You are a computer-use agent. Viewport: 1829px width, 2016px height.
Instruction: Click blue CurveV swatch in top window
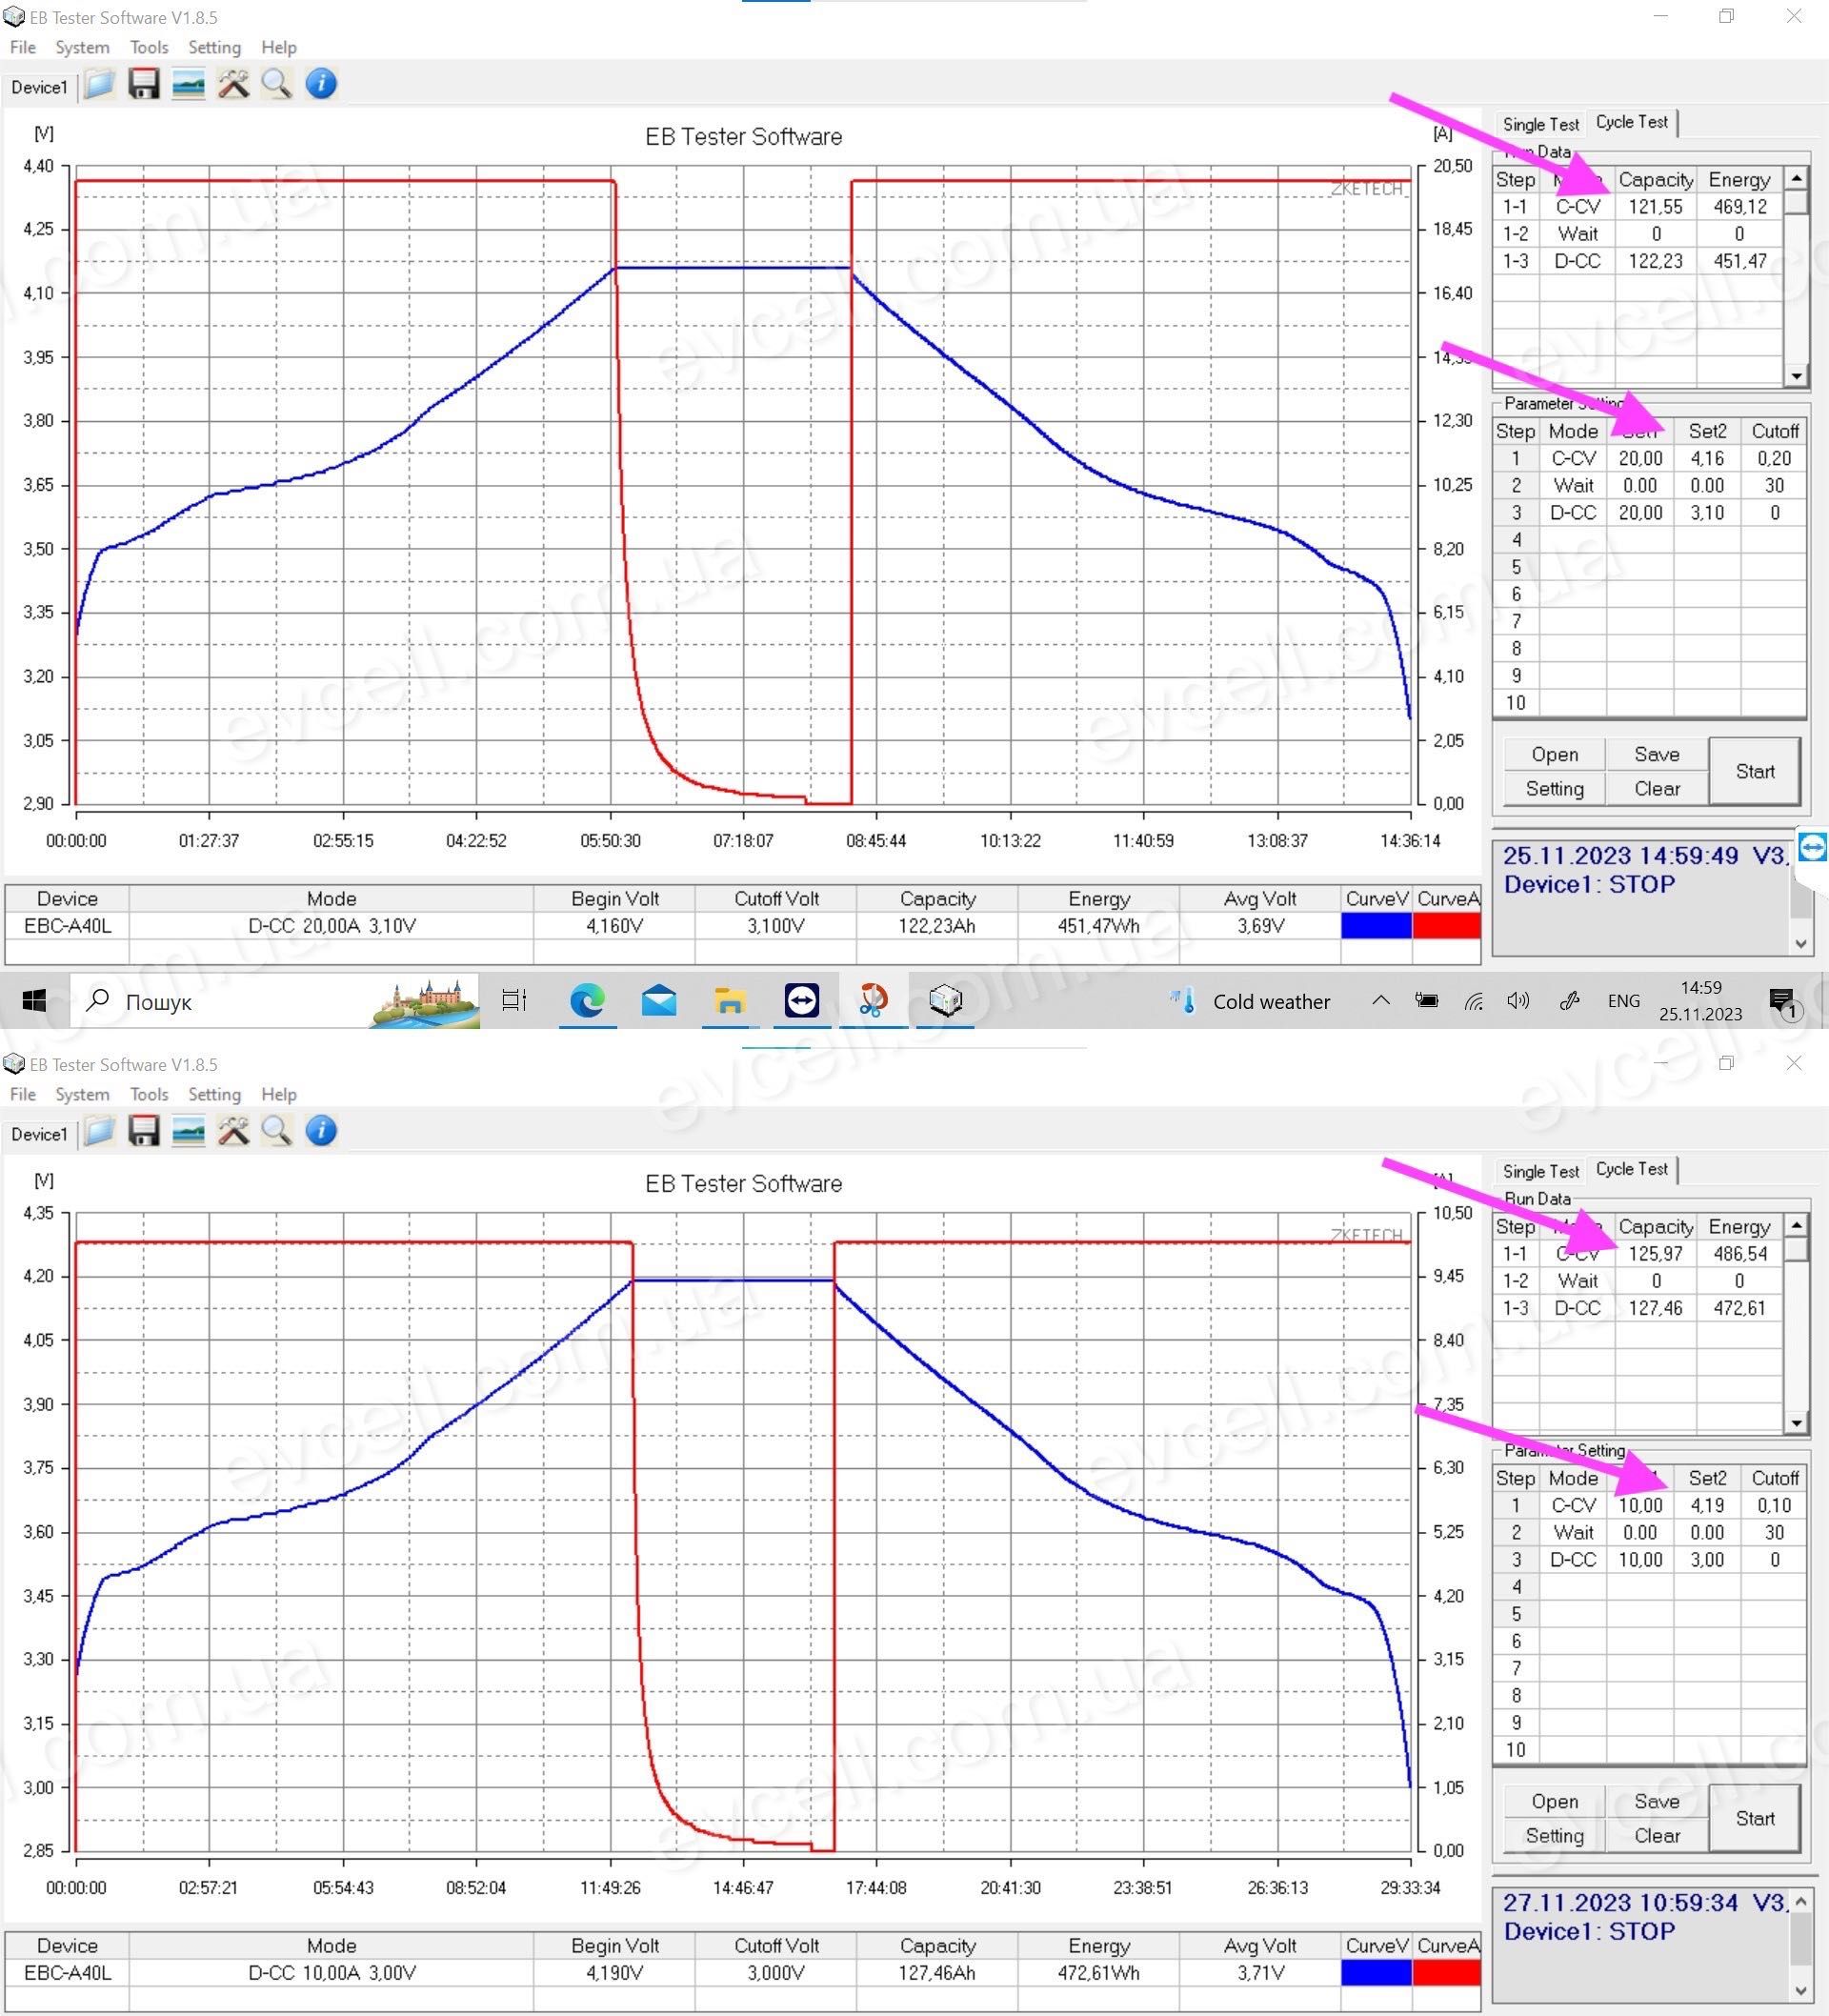(1376, 926)
